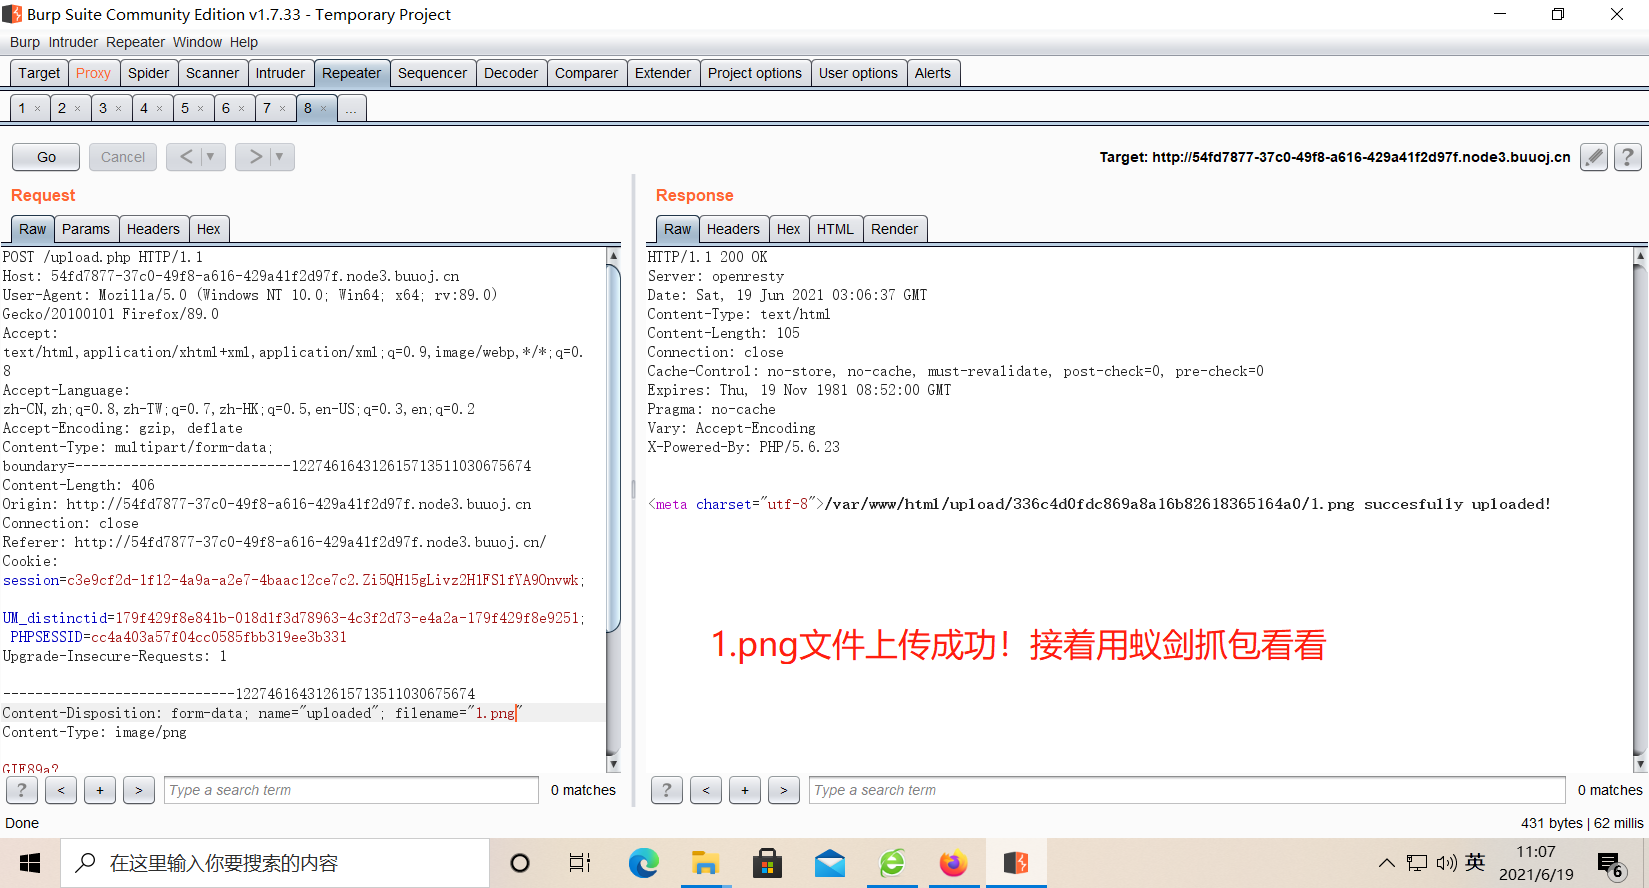The width and height of the screenshot is (1649, 888).
Task: Open Windows Start menu
Action: (30, 863)
